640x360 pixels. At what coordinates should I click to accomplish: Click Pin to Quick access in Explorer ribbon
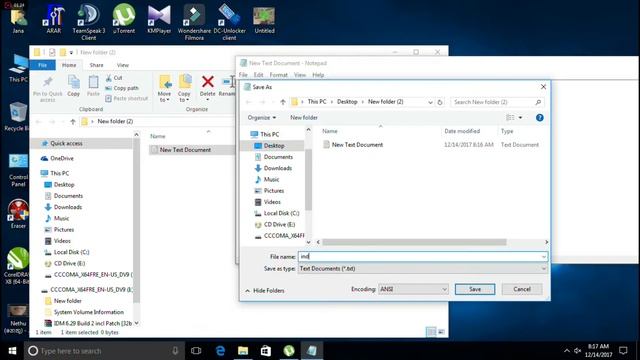click(48, 89)
